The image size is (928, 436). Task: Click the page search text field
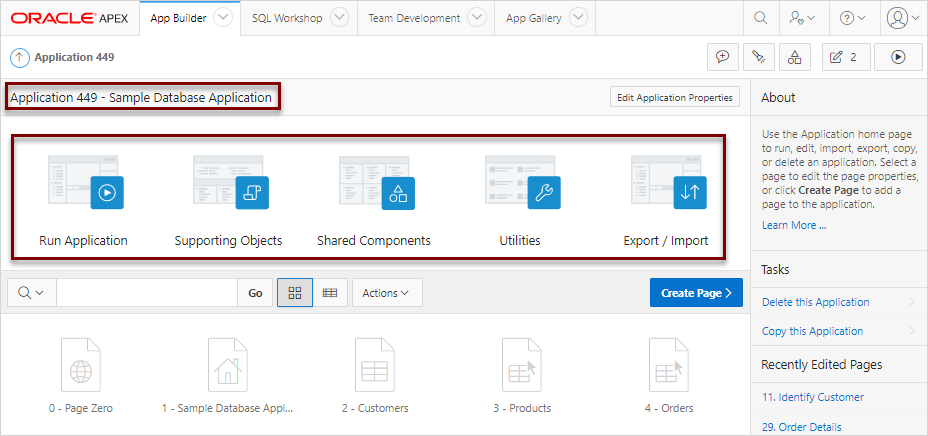click(x=147, y=293)
